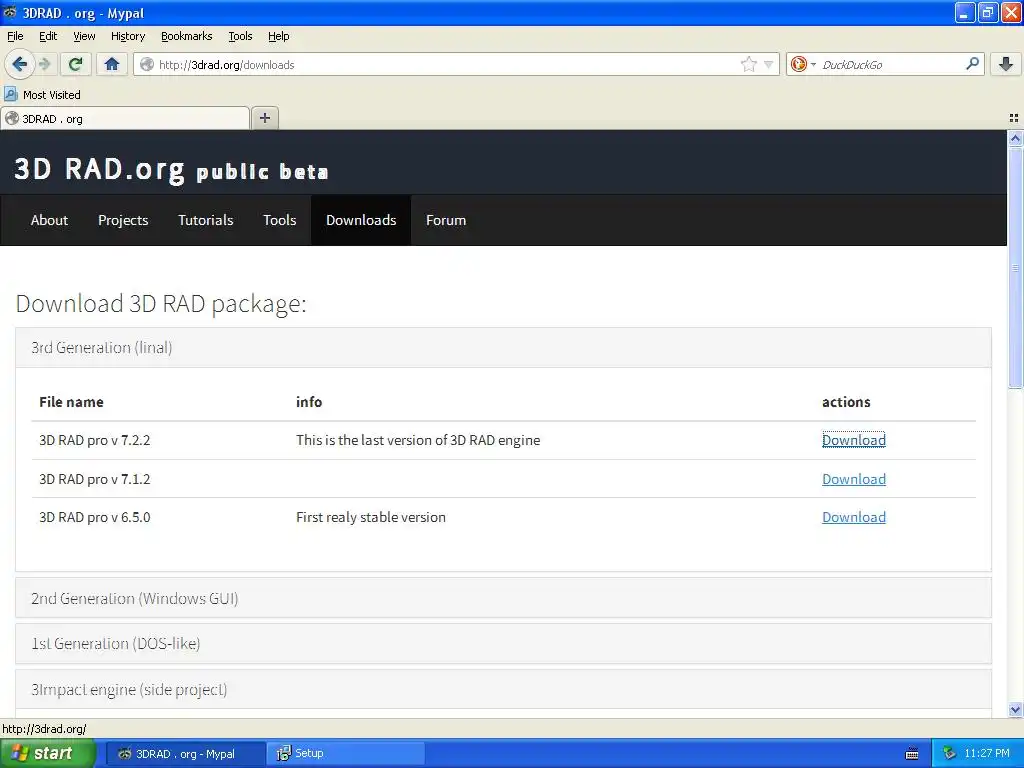This screenshot has height=768, width=1024.
Task: Click 'This is the last version of 3D RAD engine'
Action: tap(418, 440)
